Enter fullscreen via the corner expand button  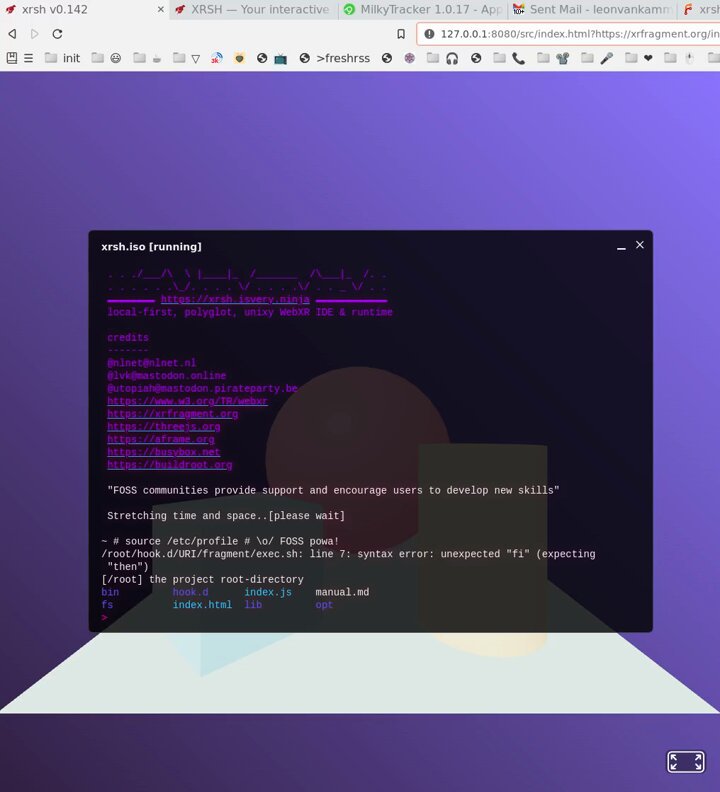click(x=685, y=762)
